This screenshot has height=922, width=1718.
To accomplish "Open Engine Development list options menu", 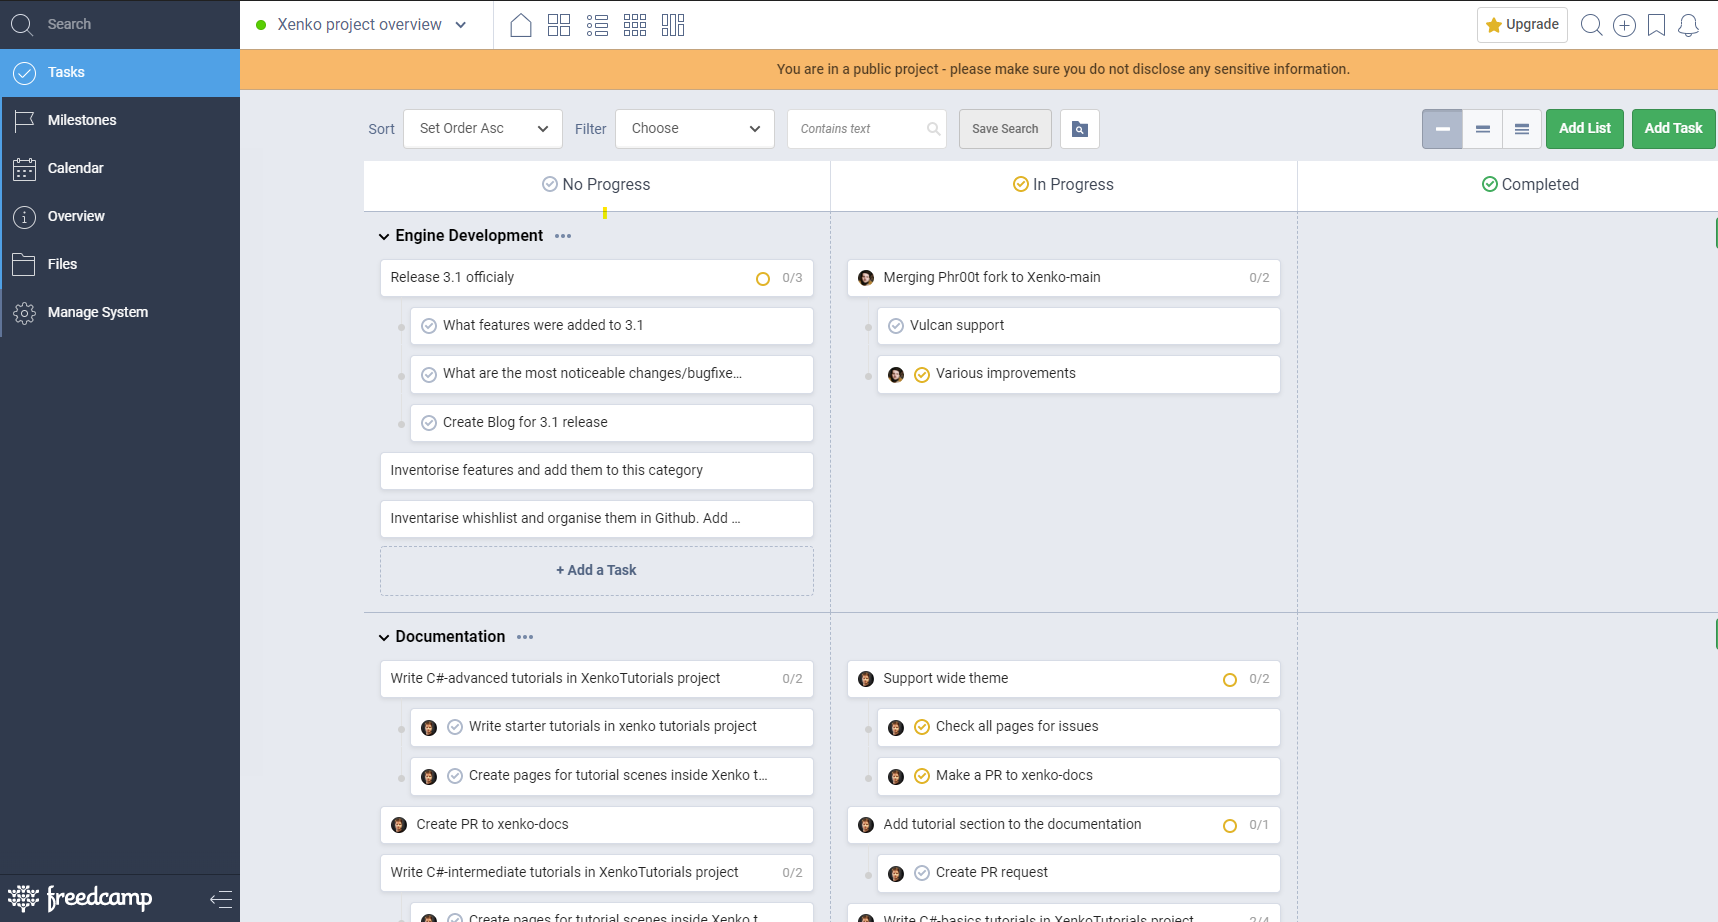I will 563,236.
